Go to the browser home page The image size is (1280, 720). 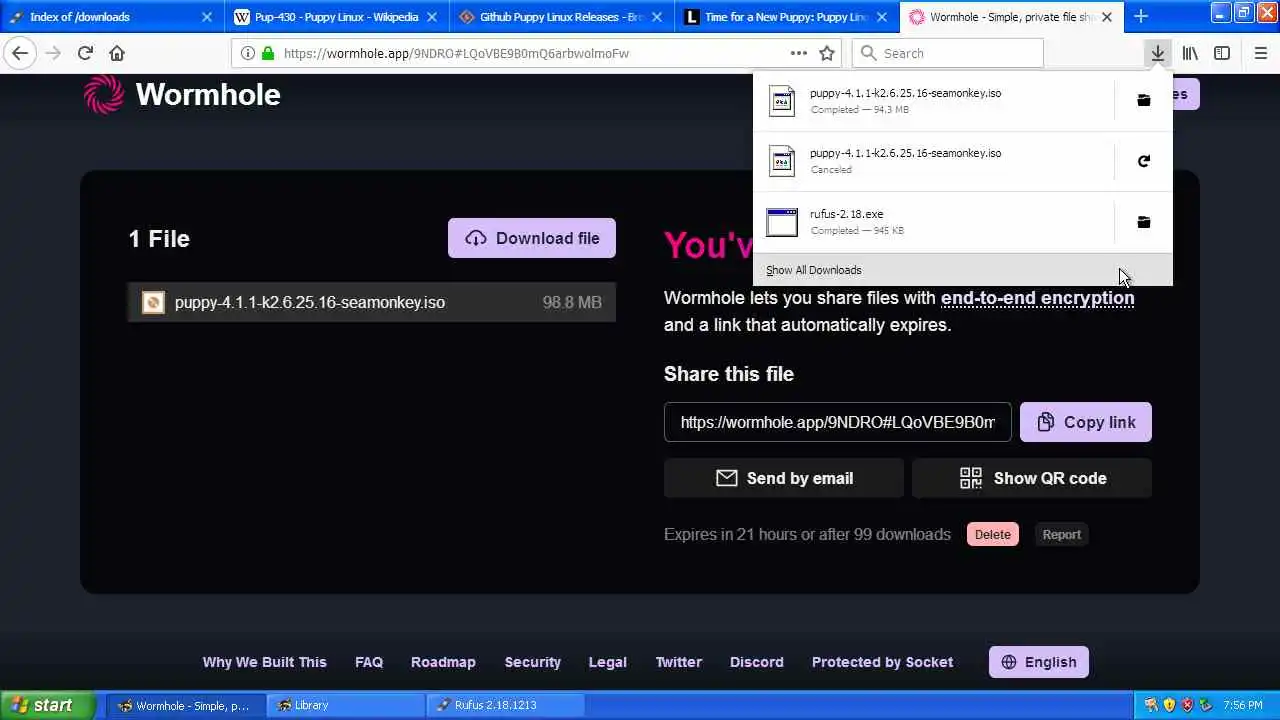117,53
